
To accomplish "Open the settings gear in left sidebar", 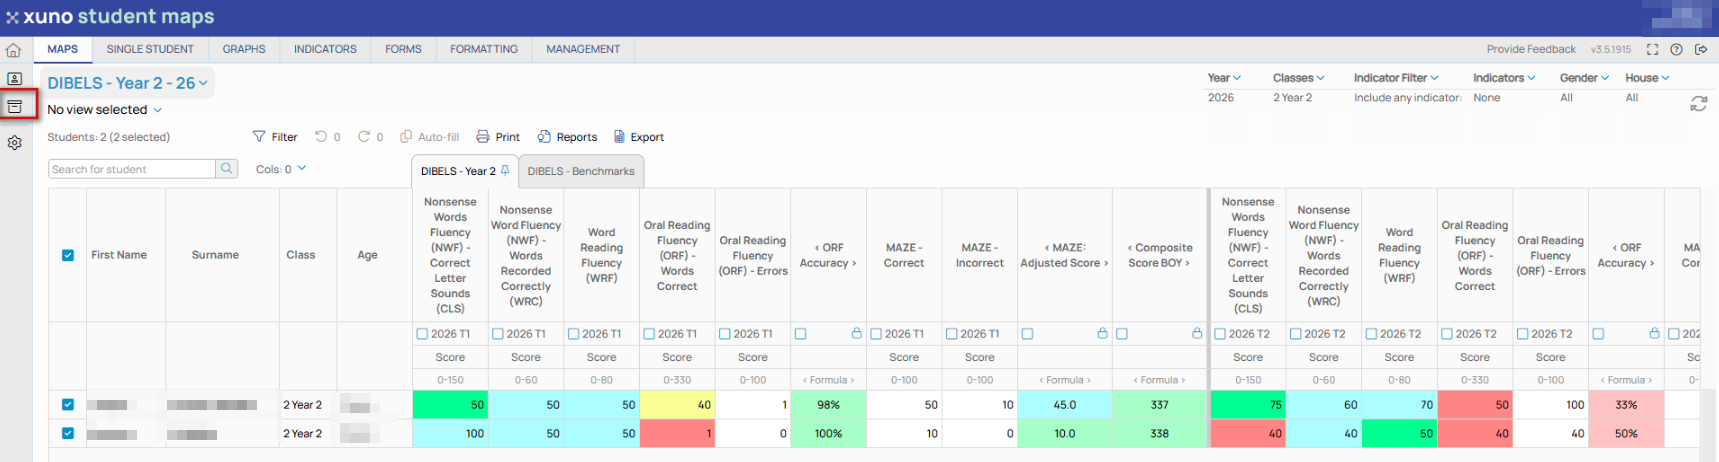I will [x=14, y=143].
